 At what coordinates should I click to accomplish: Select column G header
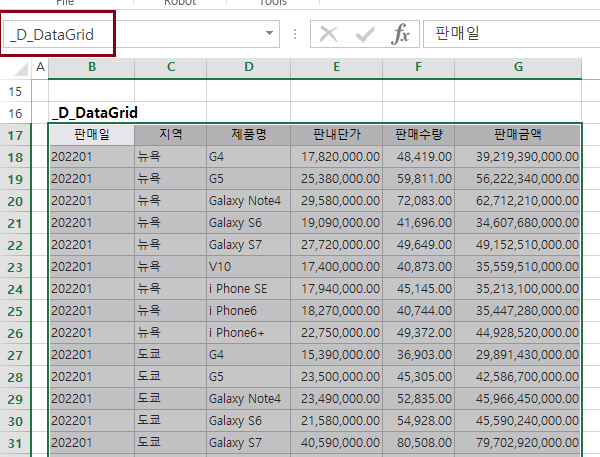coord(518,67)
